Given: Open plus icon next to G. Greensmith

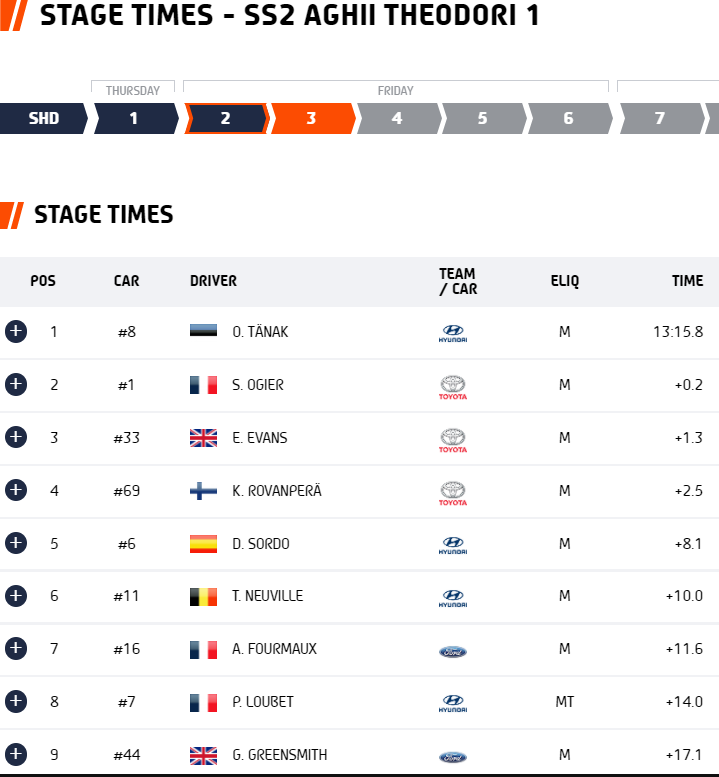Looking at the screenshot, I should pyautogui.click(x=16, y=754).
